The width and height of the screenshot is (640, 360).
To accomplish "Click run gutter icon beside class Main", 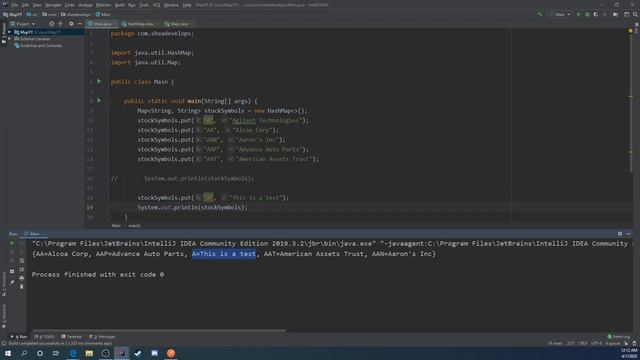I will point(99,81).
